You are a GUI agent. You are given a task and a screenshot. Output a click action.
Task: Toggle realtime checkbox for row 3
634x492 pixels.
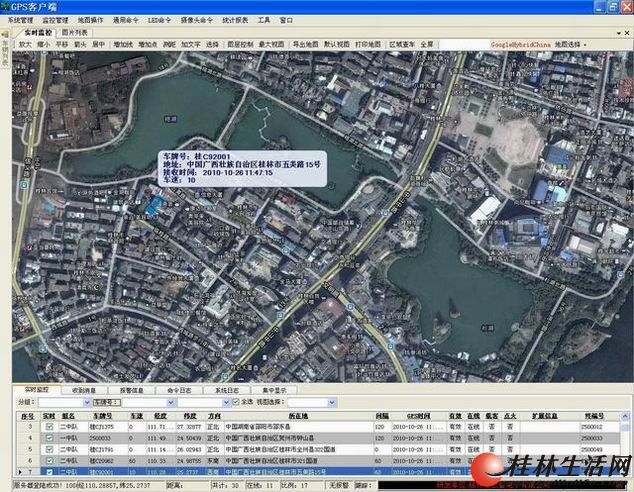coord(49,427)
